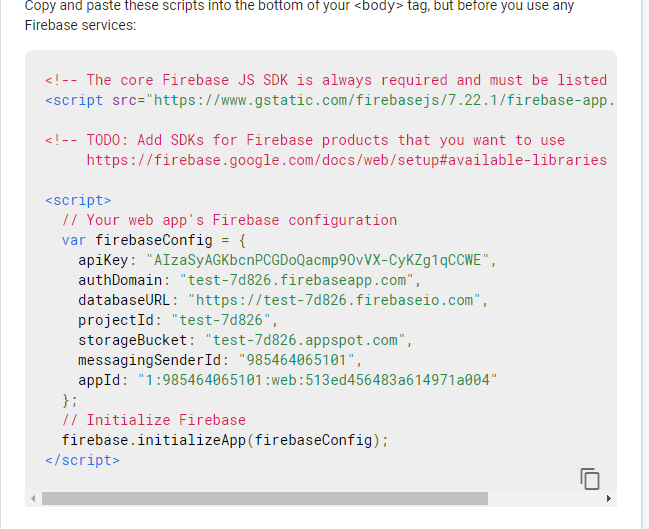Click the core Firebase JS SDK comment
This screenshot has height=529, width=649.
[x=325, y=80]
